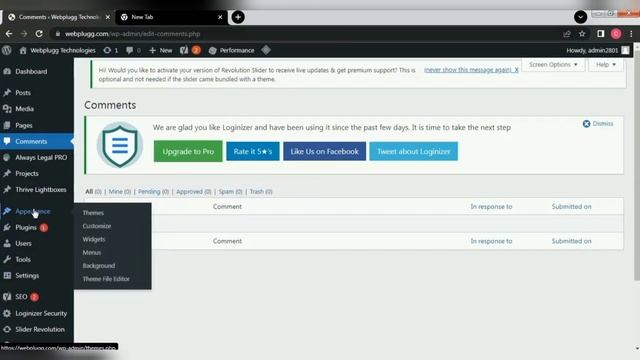Filter comments by Mine
The image size is (640, 360).
coord(120,191)
